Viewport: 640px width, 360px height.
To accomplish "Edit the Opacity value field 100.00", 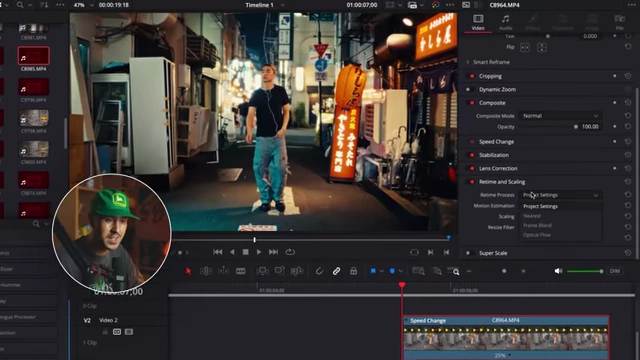I will [590, 127].
